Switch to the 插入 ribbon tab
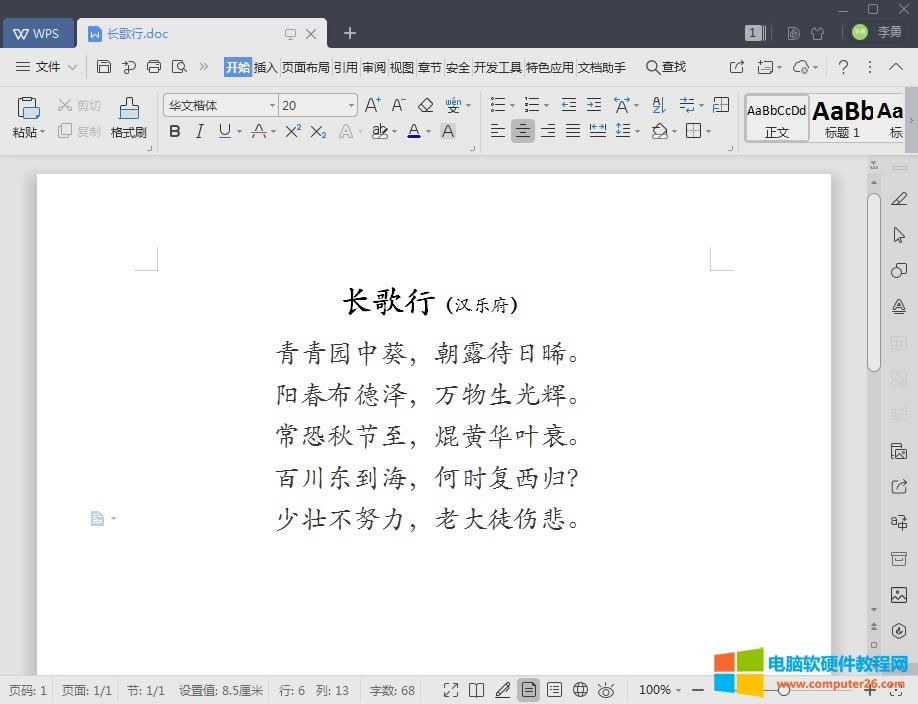 point(266,67)
